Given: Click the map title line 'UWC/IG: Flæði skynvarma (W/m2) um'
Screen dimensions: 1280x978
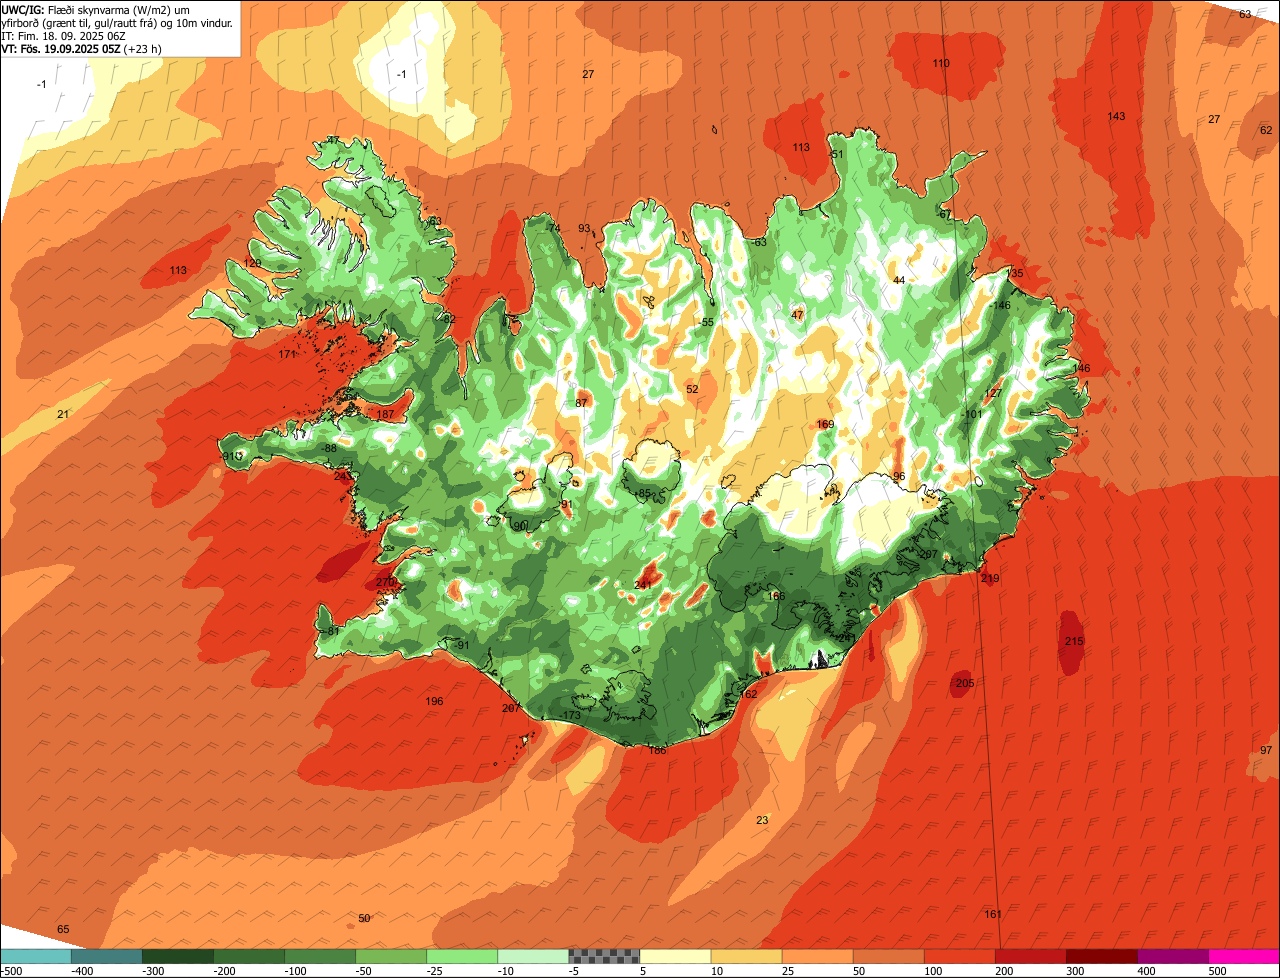Looking at the screenshot, I should 95,9.
